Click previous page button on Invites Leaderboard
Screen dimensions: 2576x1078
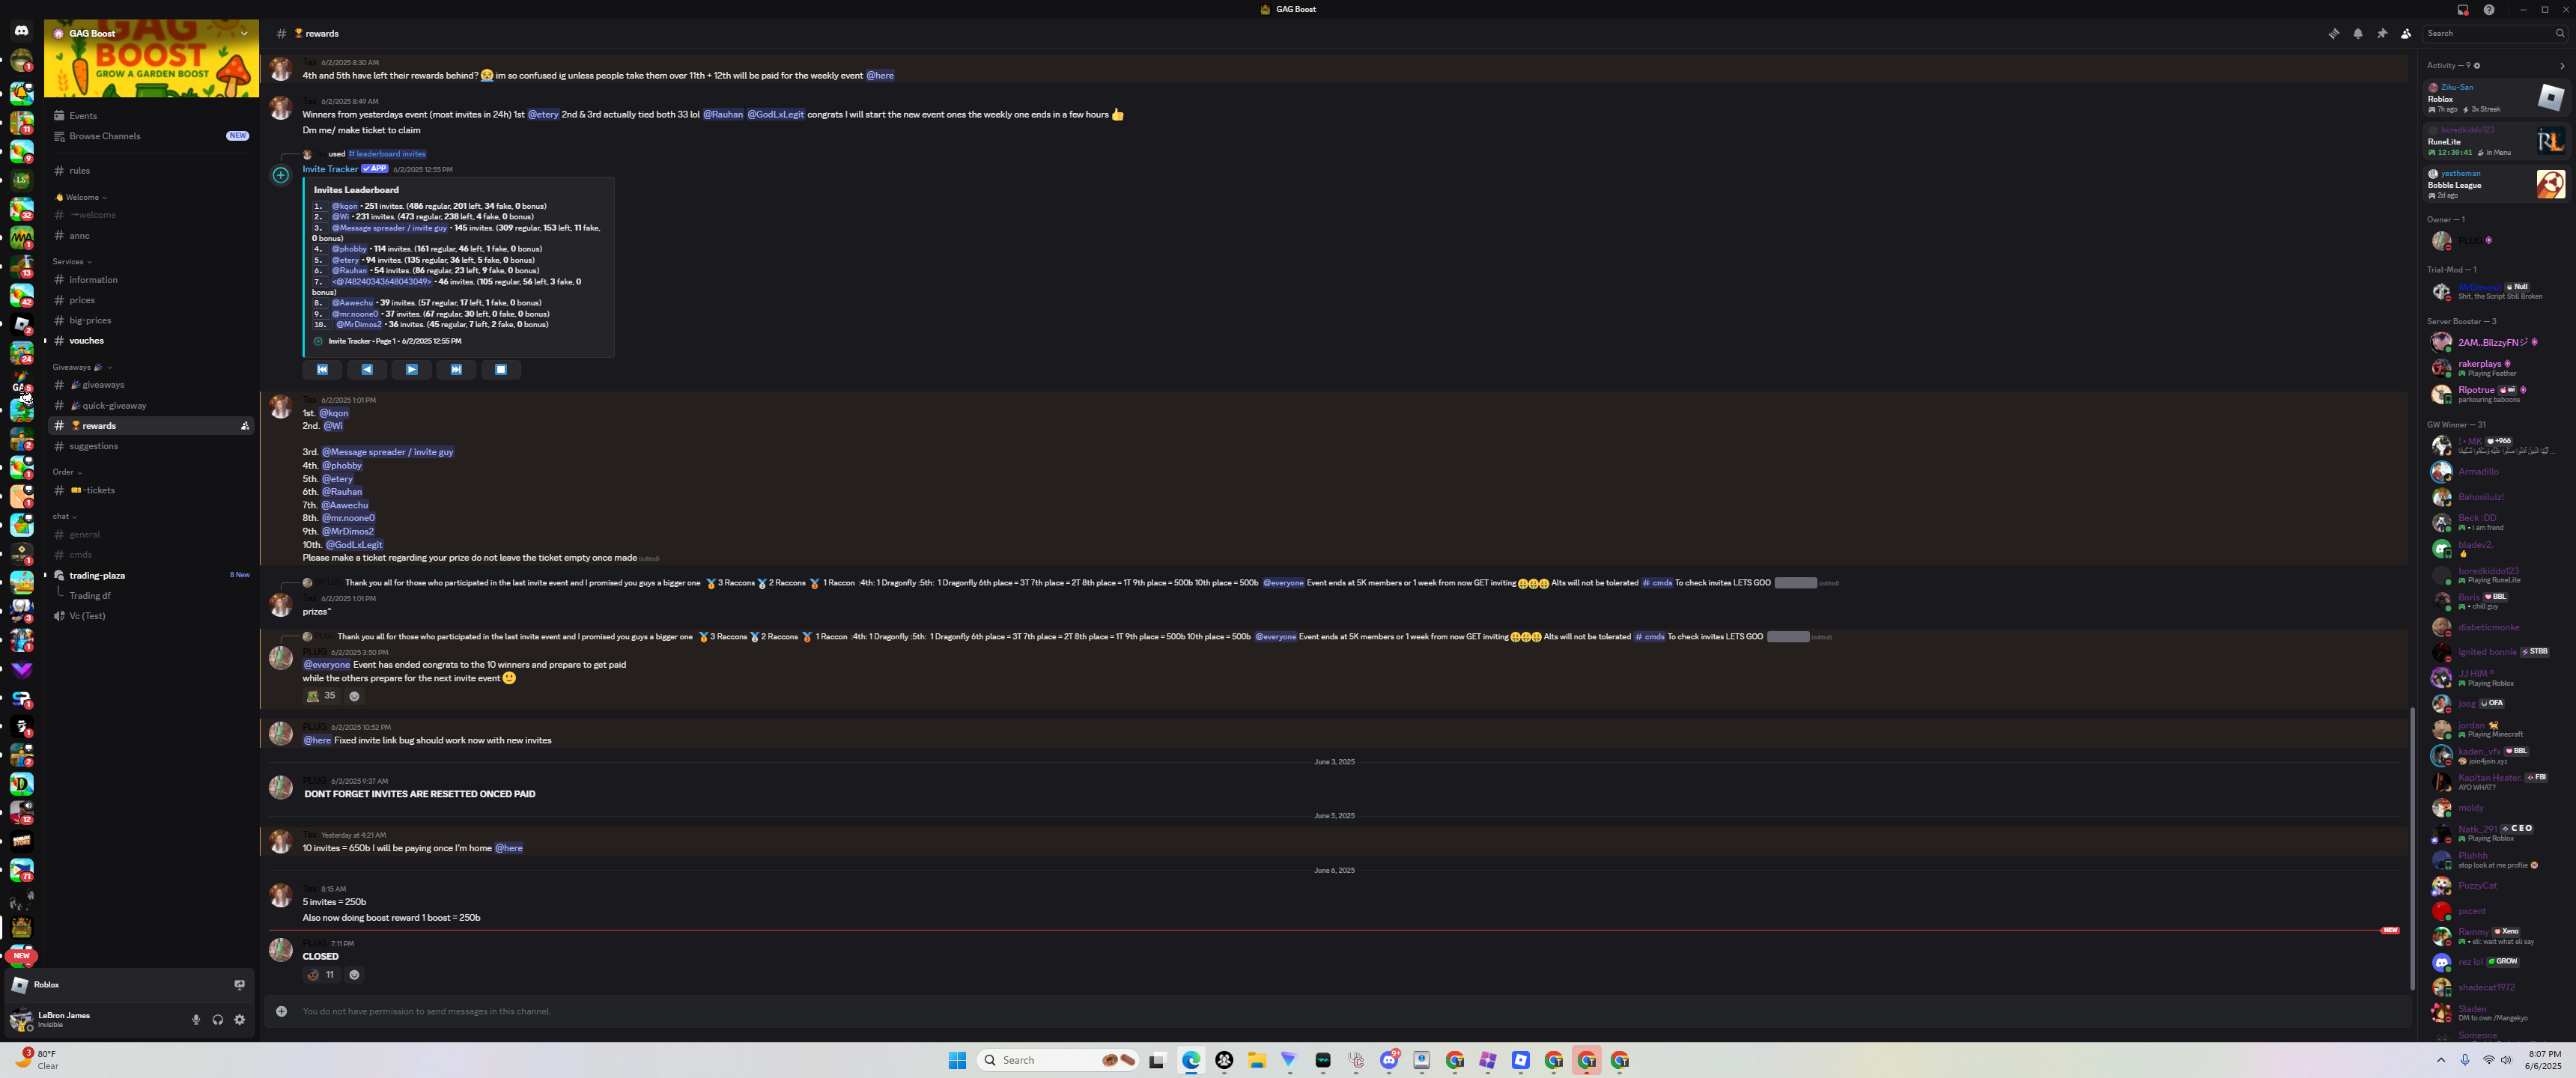367,370
